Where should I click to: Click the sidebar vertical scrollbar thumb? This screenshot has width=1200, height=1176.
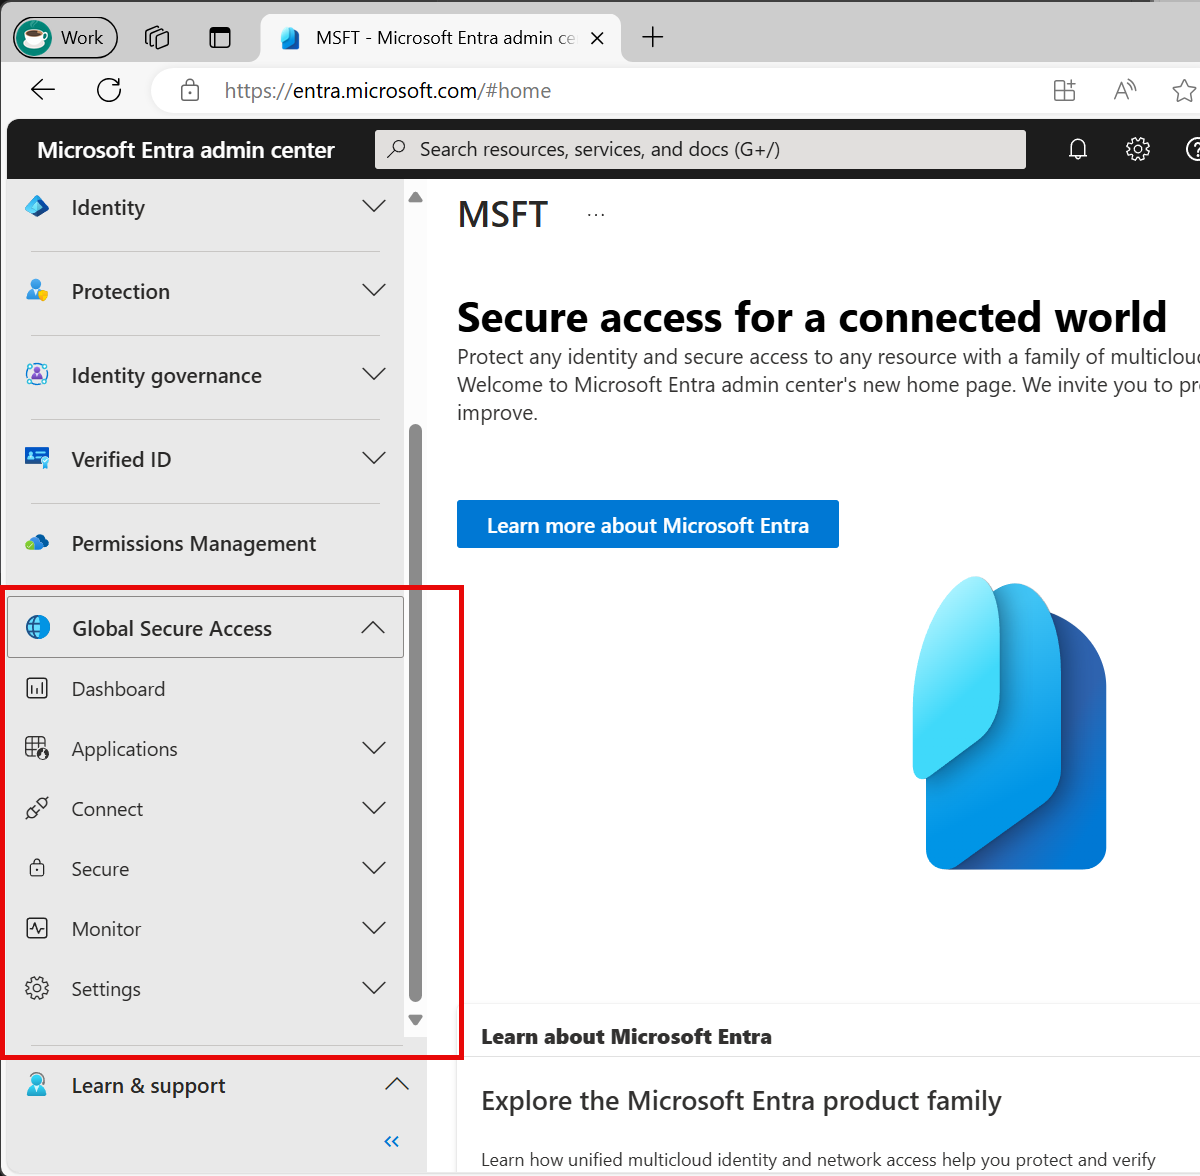(x=416, y=712)
